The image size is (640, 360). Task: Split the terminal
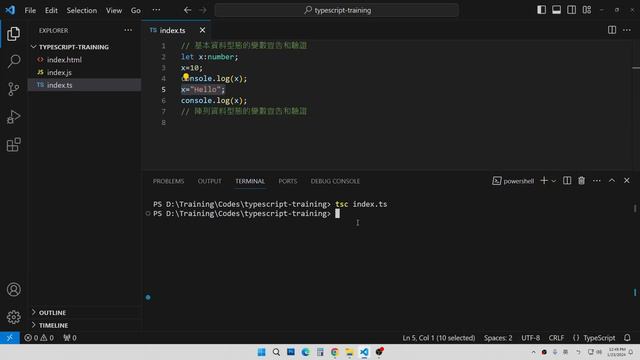567,180
